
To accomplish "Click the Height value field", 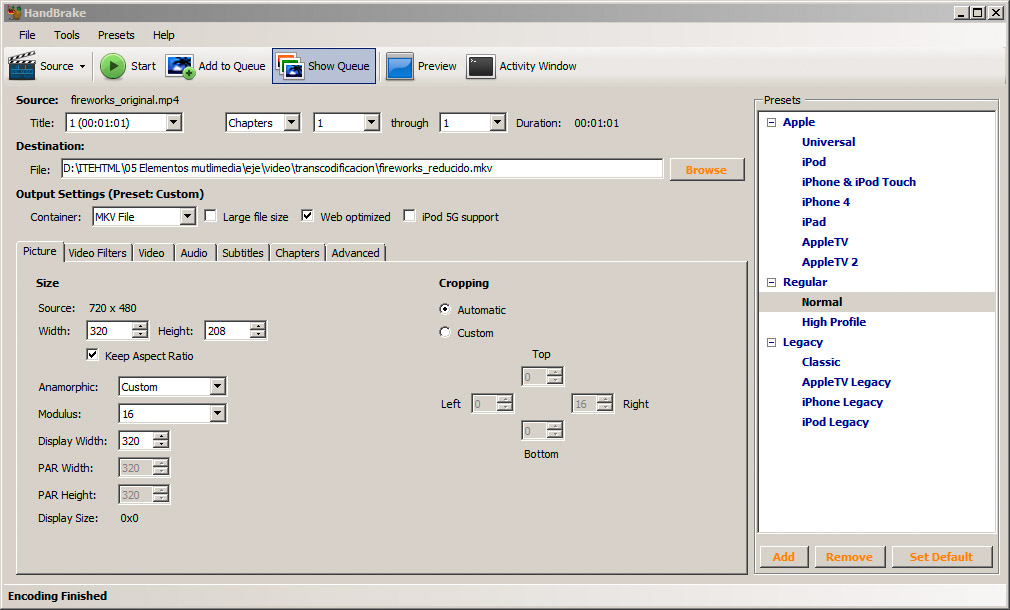I will (227, 331).
